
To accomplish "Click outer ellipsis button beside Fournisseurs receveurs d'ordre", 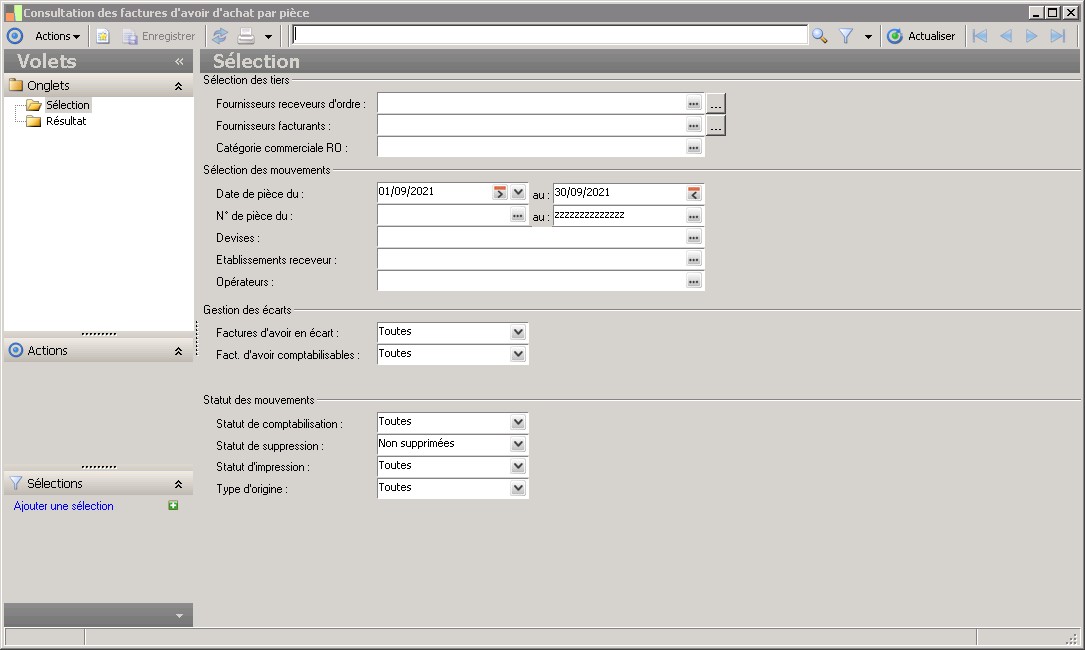I will tap(715, 104).
